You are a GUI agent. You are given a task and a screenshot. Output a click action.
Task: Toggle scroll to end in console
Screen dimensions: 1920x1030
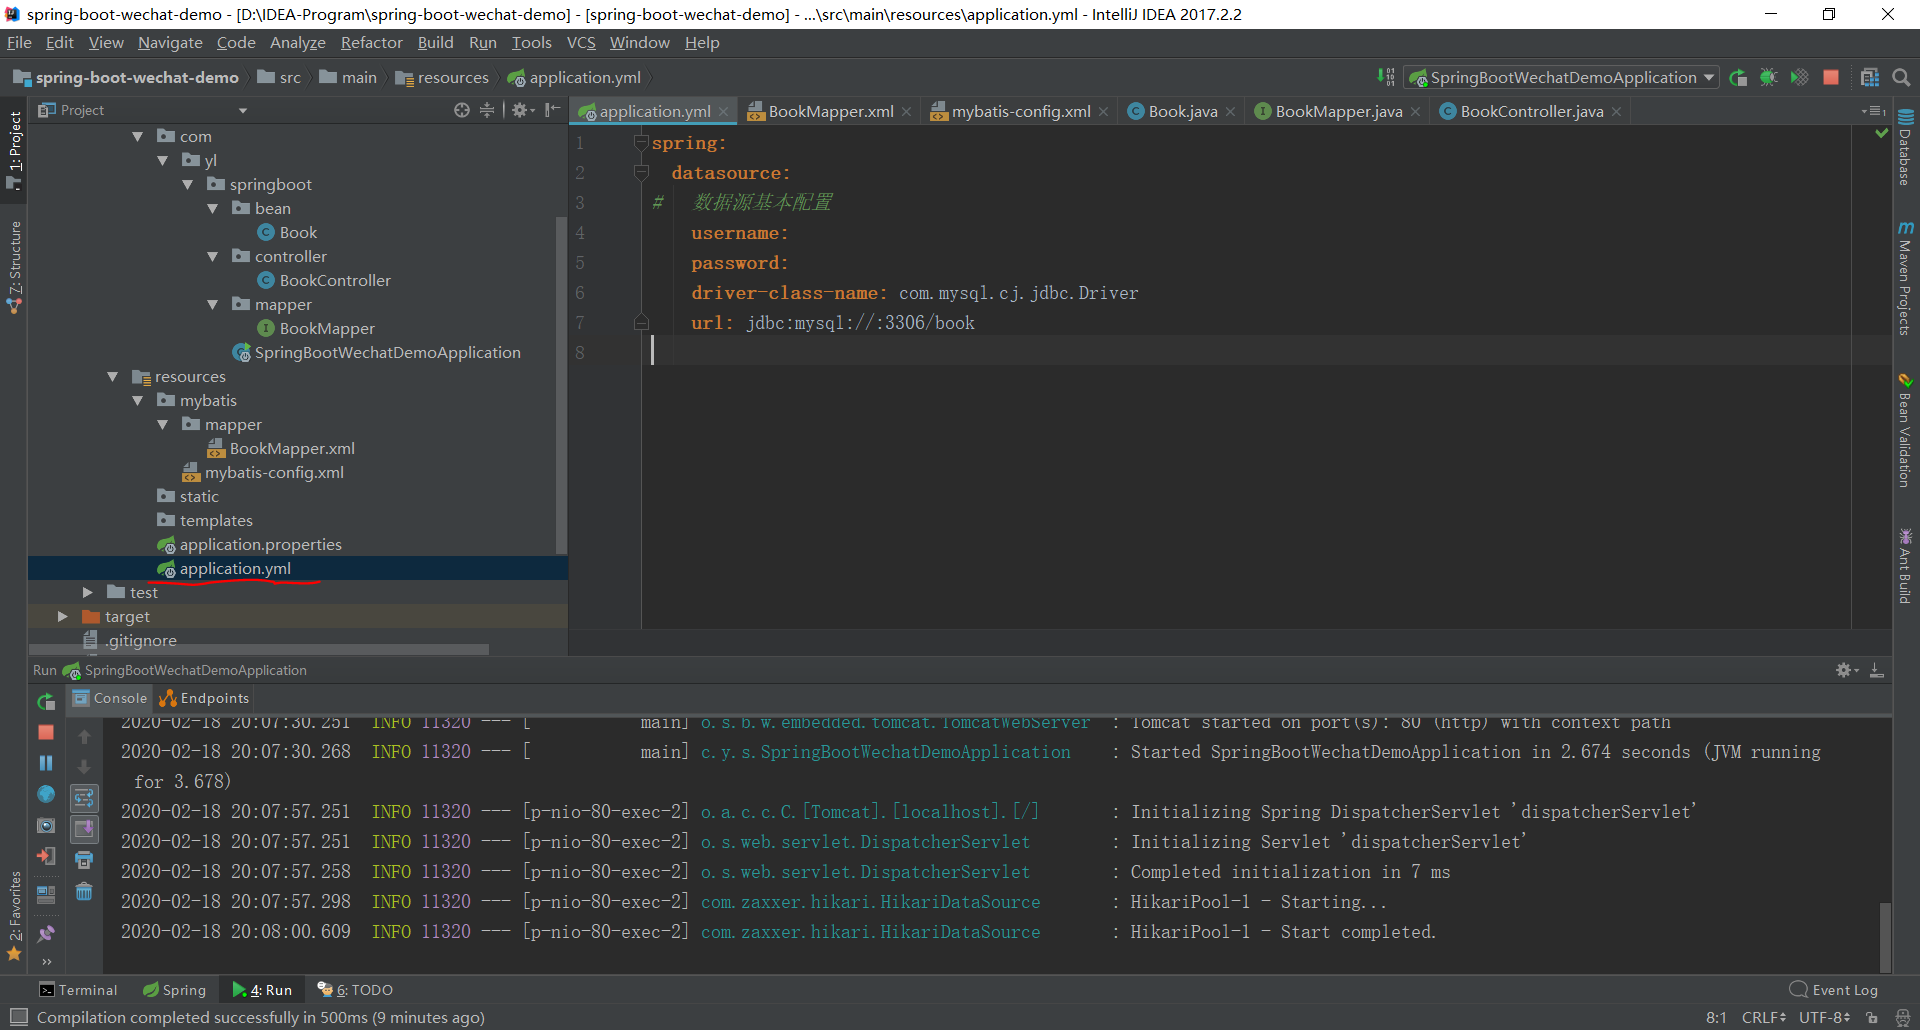(84, 828)
